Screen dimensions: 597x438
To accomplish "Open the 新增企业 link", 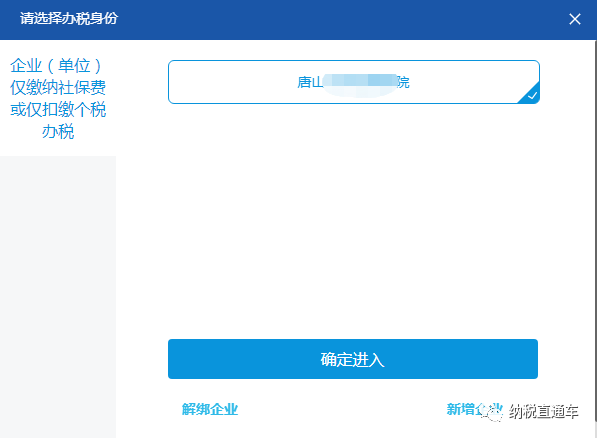I will (474, 409).
